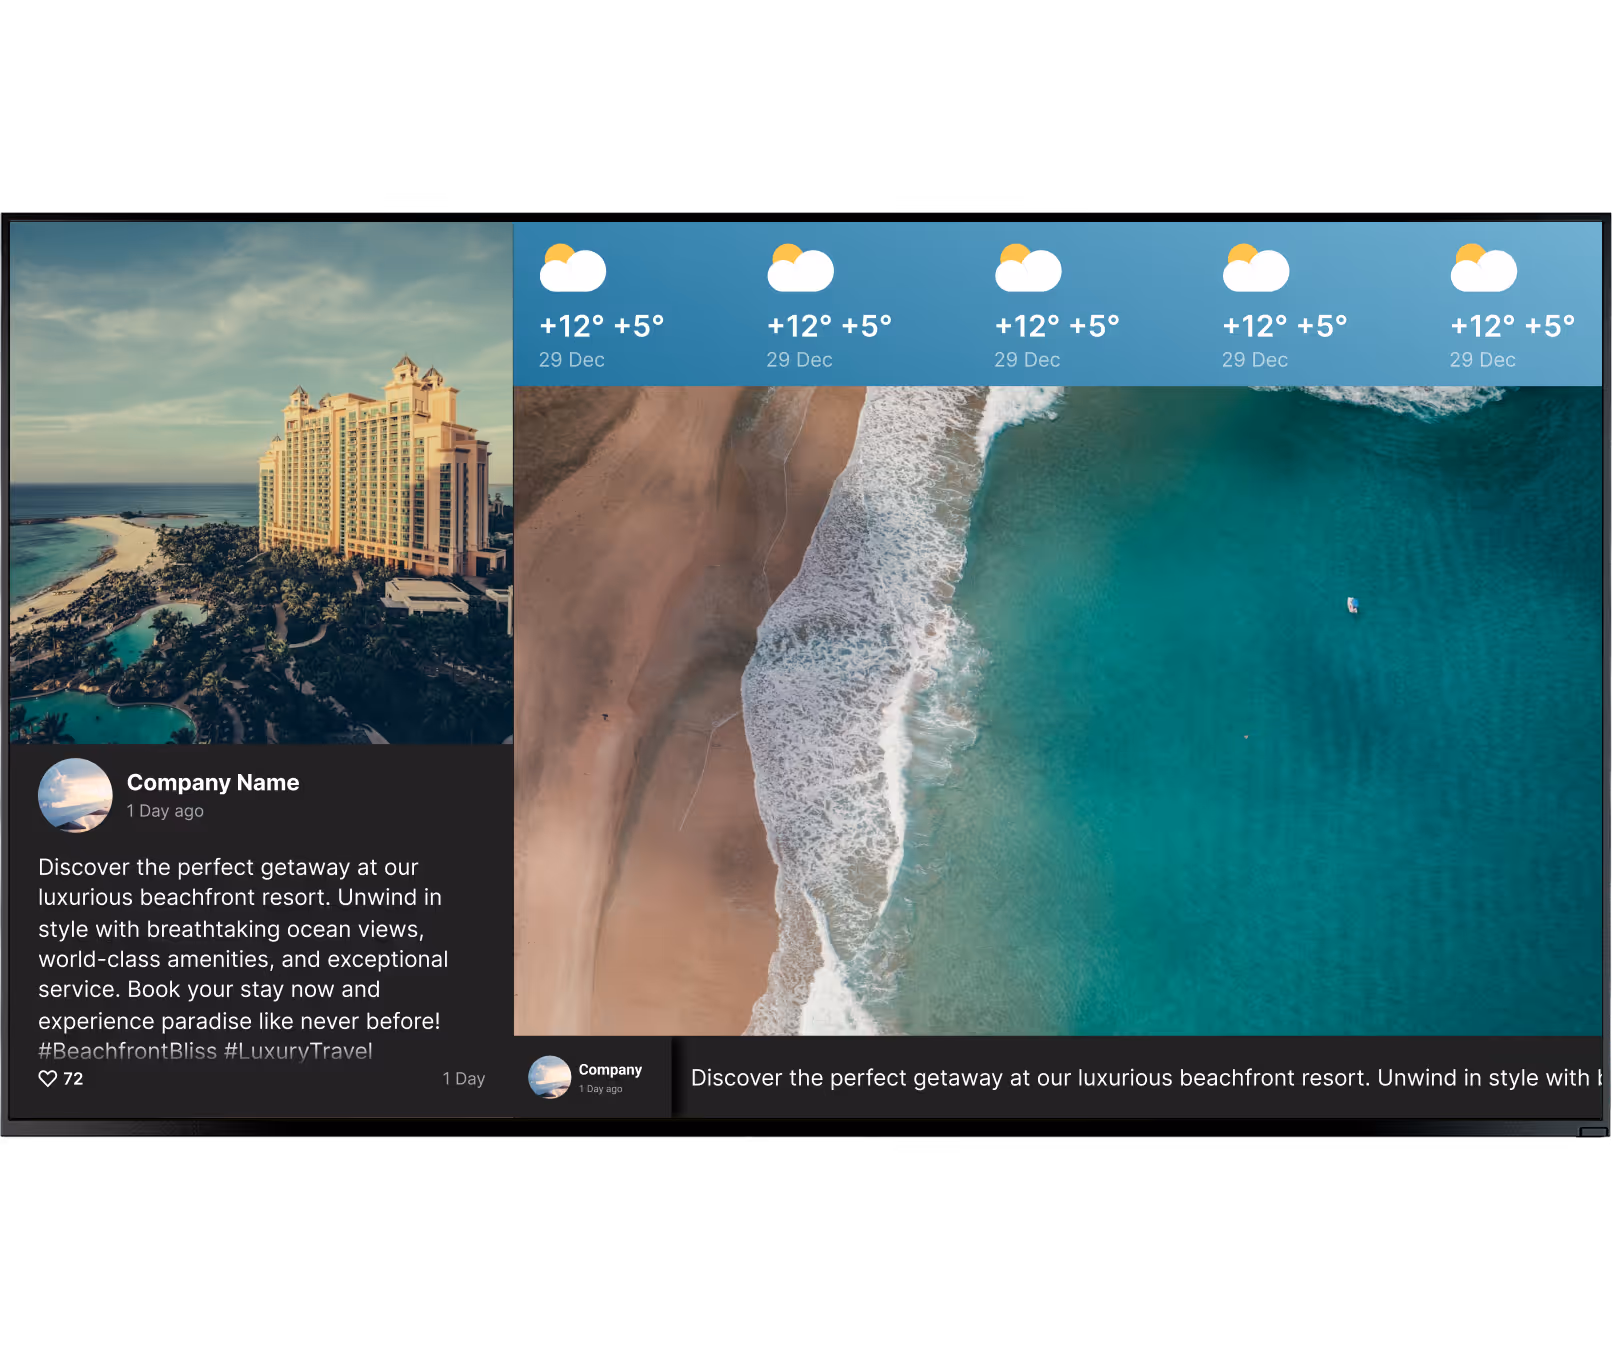Click the Company Name post header

(x=213, y=782)
